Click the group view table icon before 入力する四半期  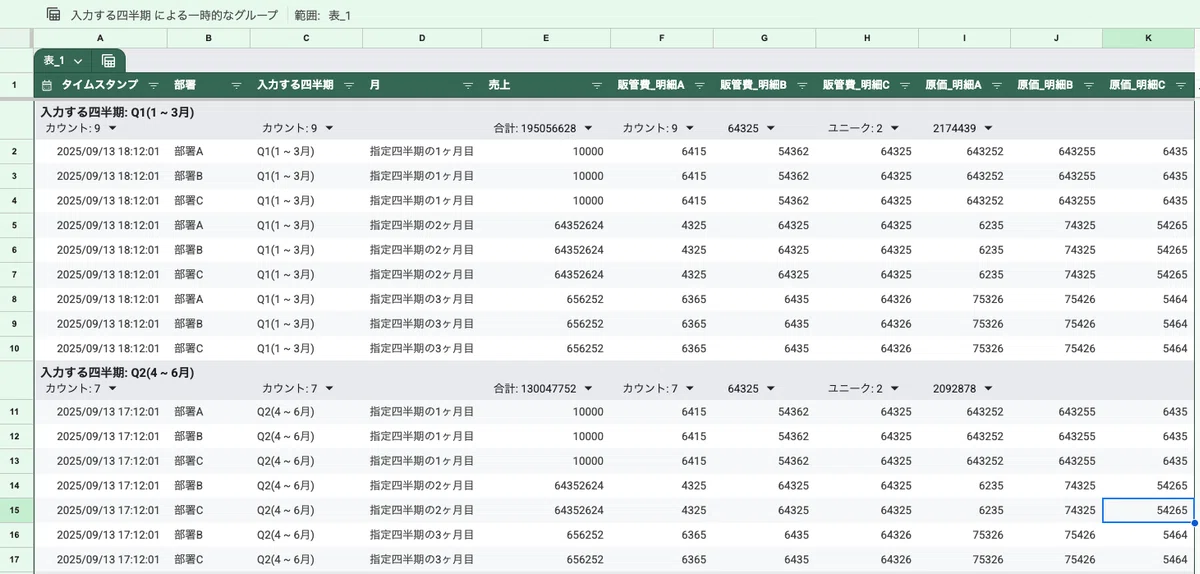(x=53, y=14)
